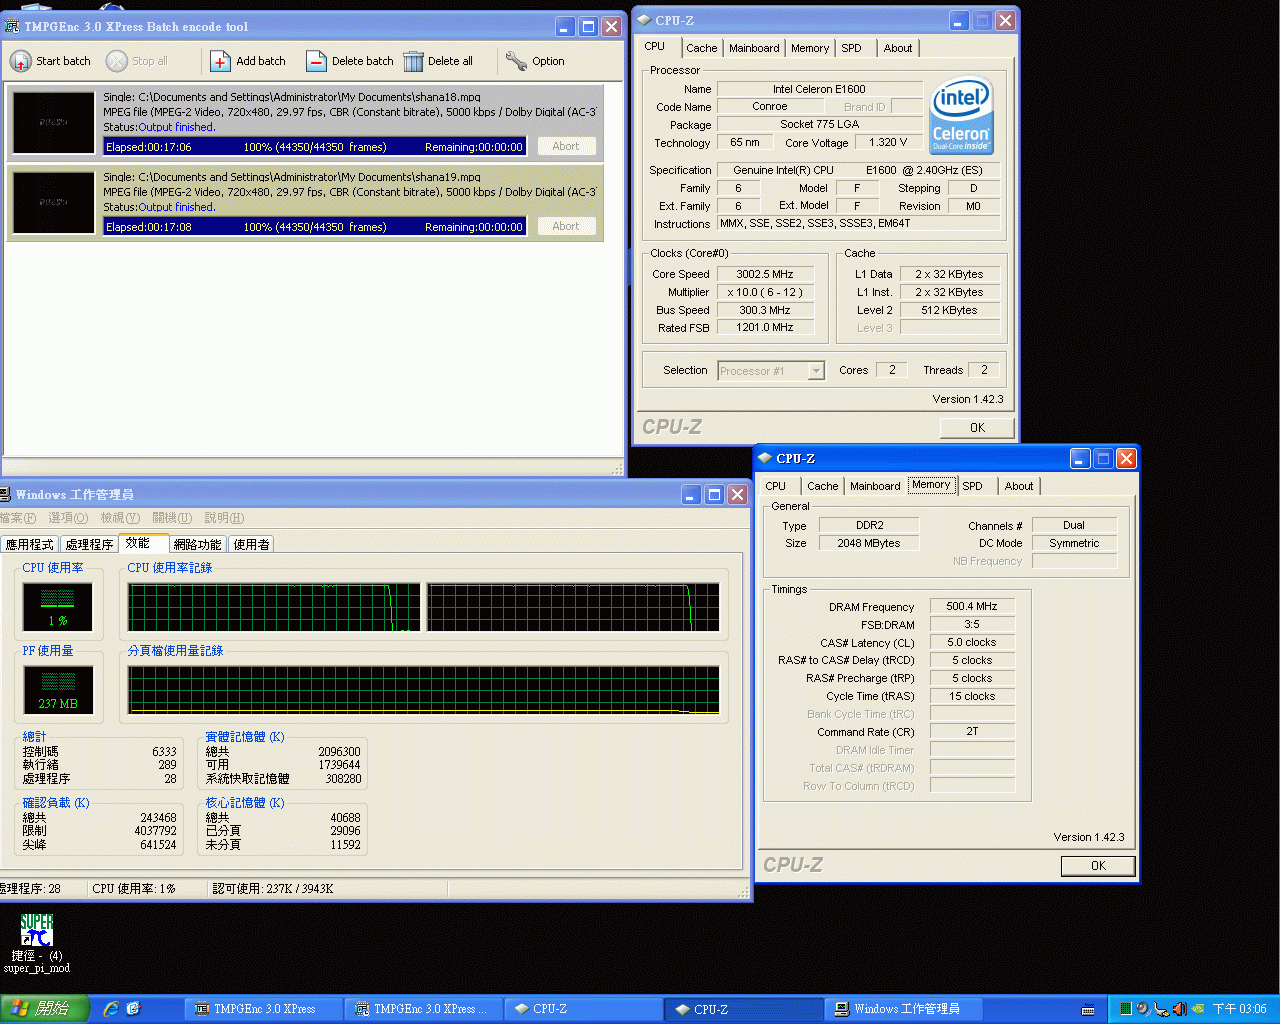Switch to TMPGEnc 3.0 XPress ... taskbar button

point(423,1009)
